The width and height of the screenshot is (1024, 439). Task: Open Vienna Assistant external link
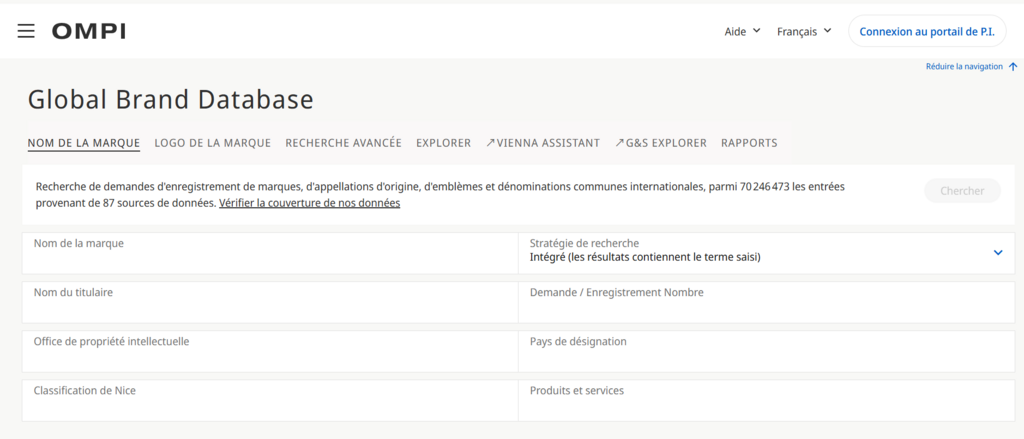point(543,143)
